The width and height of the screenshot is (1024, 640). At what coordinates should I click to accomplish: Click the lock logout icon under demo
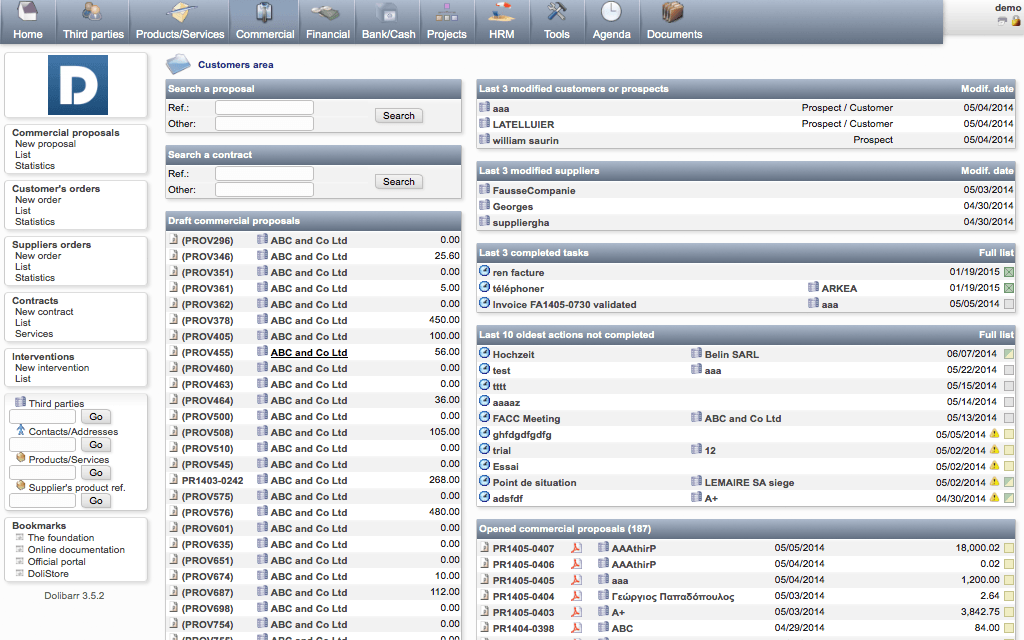point(1016,20)
